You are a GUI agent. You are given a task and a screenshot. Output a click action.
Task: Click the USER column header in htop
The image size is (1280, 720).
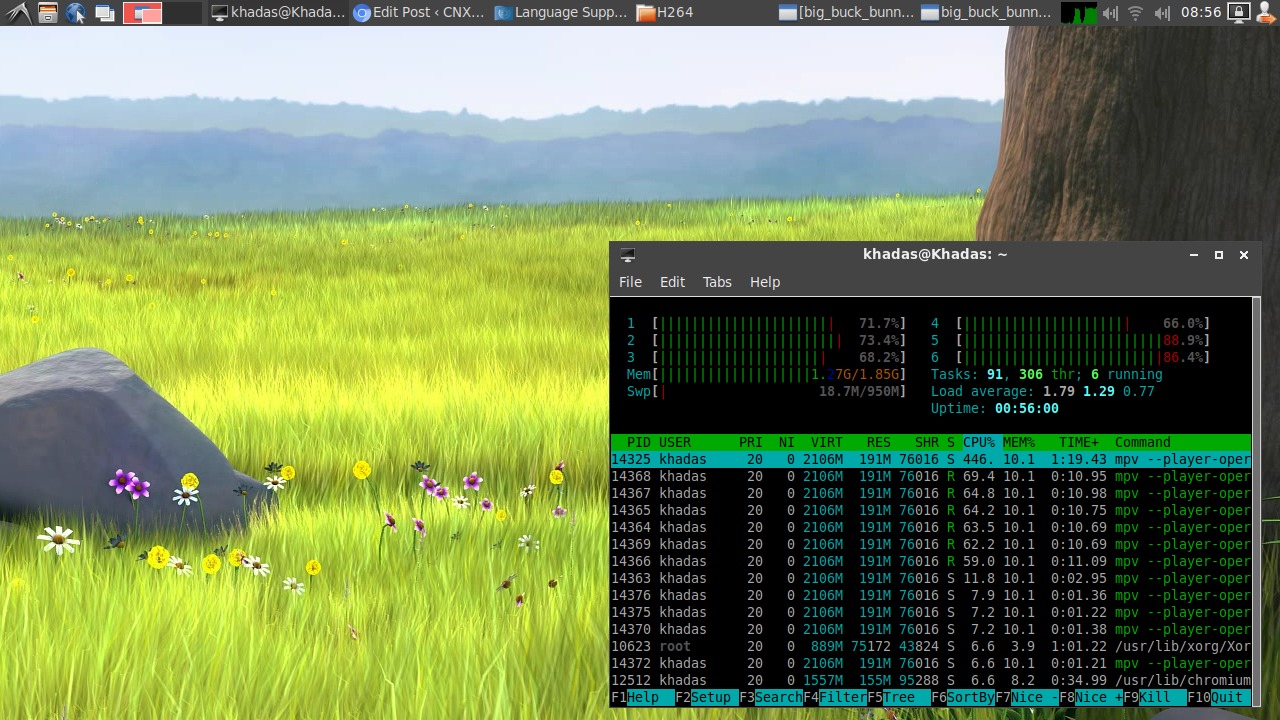(x=675, y=442)
